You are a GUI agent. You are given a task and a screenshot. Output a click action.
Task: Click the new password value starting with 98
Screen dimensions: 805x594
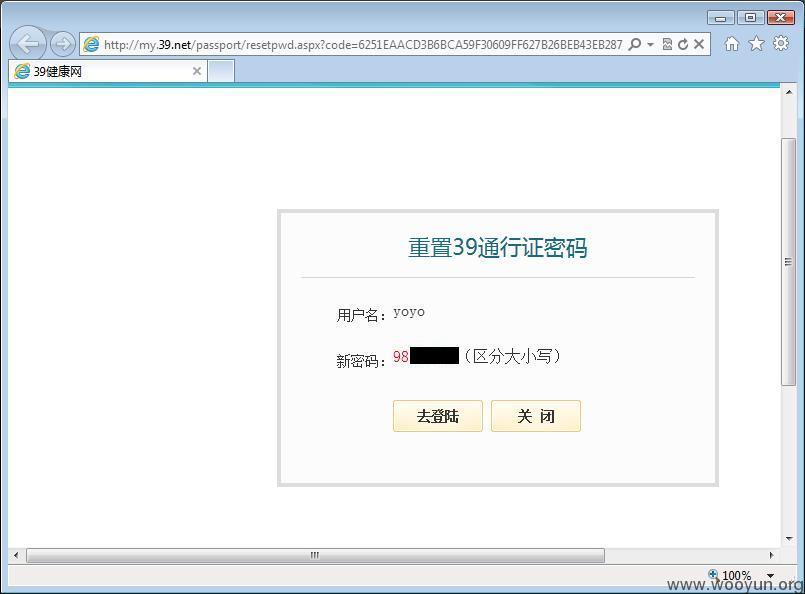[426, 356]
